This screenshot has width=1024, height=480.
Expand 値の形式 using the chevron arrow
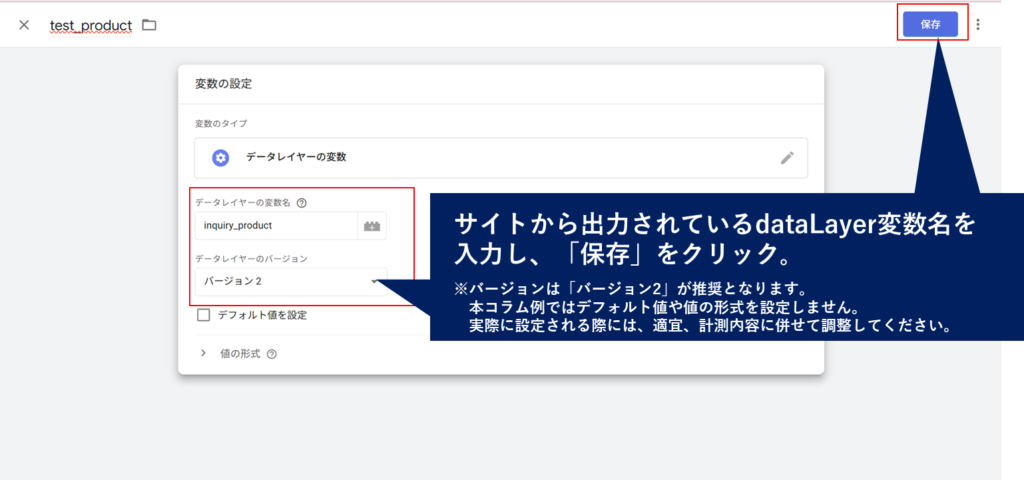click(203, 353)
